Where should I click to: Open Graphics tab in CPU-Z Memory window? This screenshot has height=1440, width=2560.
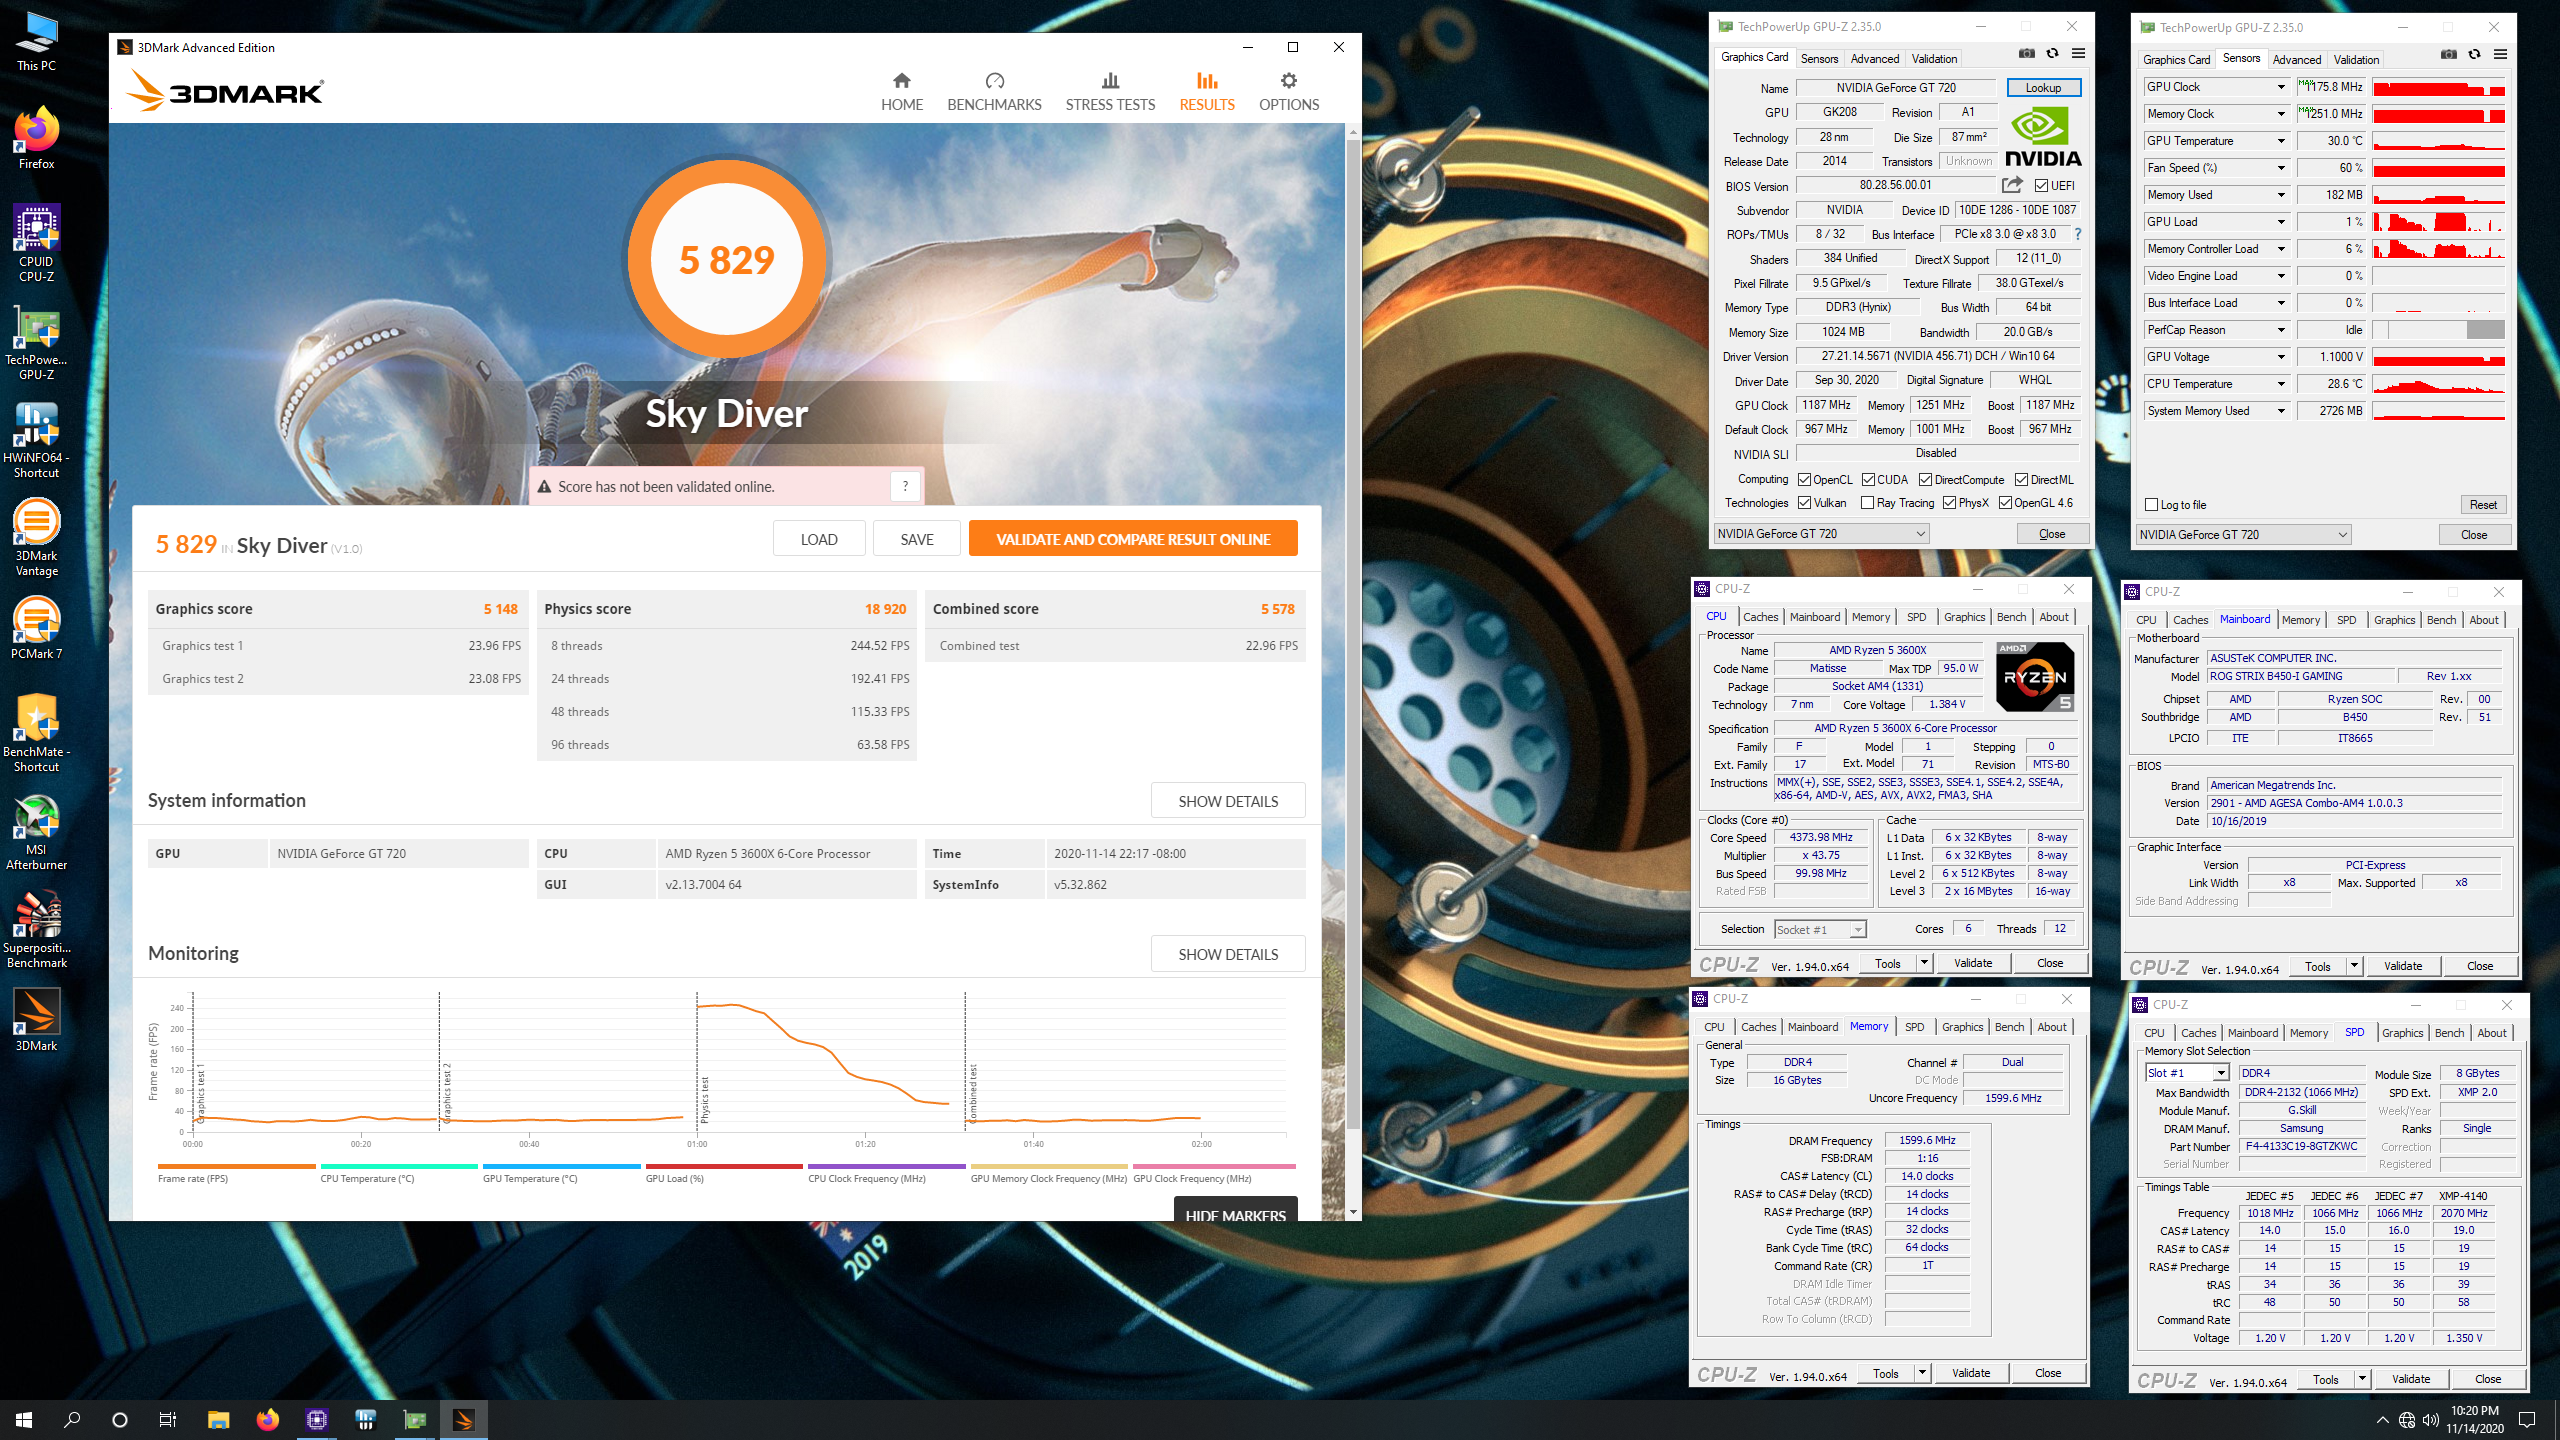pyautogui.click(x=1962, y=1027)
